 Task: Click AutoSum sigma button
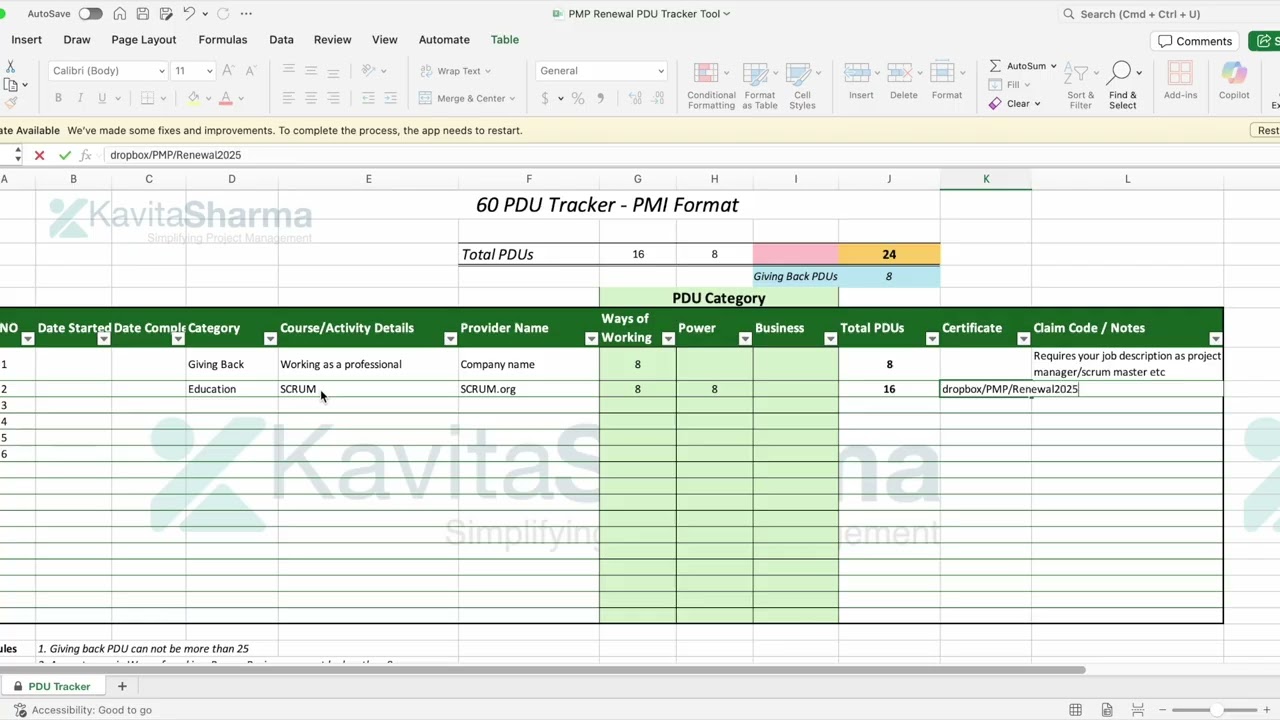coord(1022,66)
